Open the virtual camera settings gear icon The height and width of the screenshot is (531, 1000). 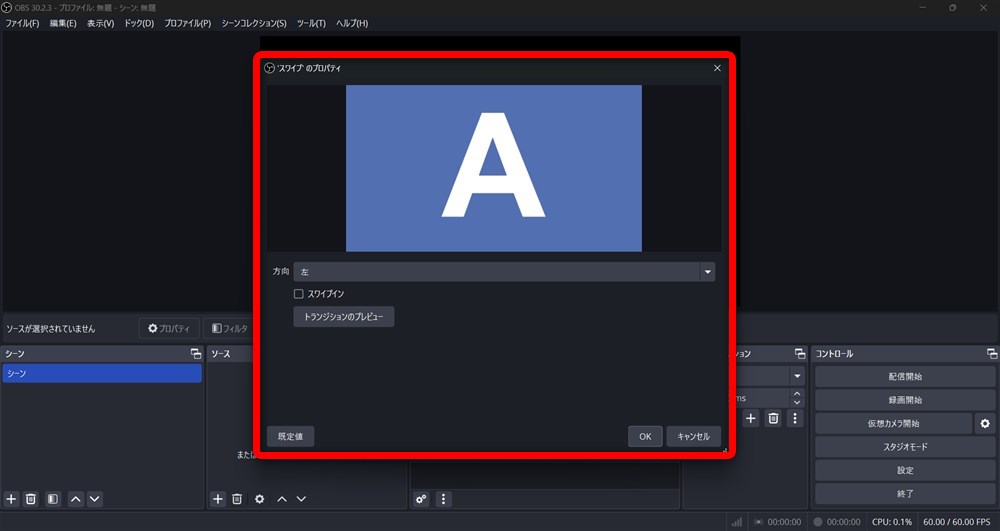pyautogui.click(x=985, y=423)
